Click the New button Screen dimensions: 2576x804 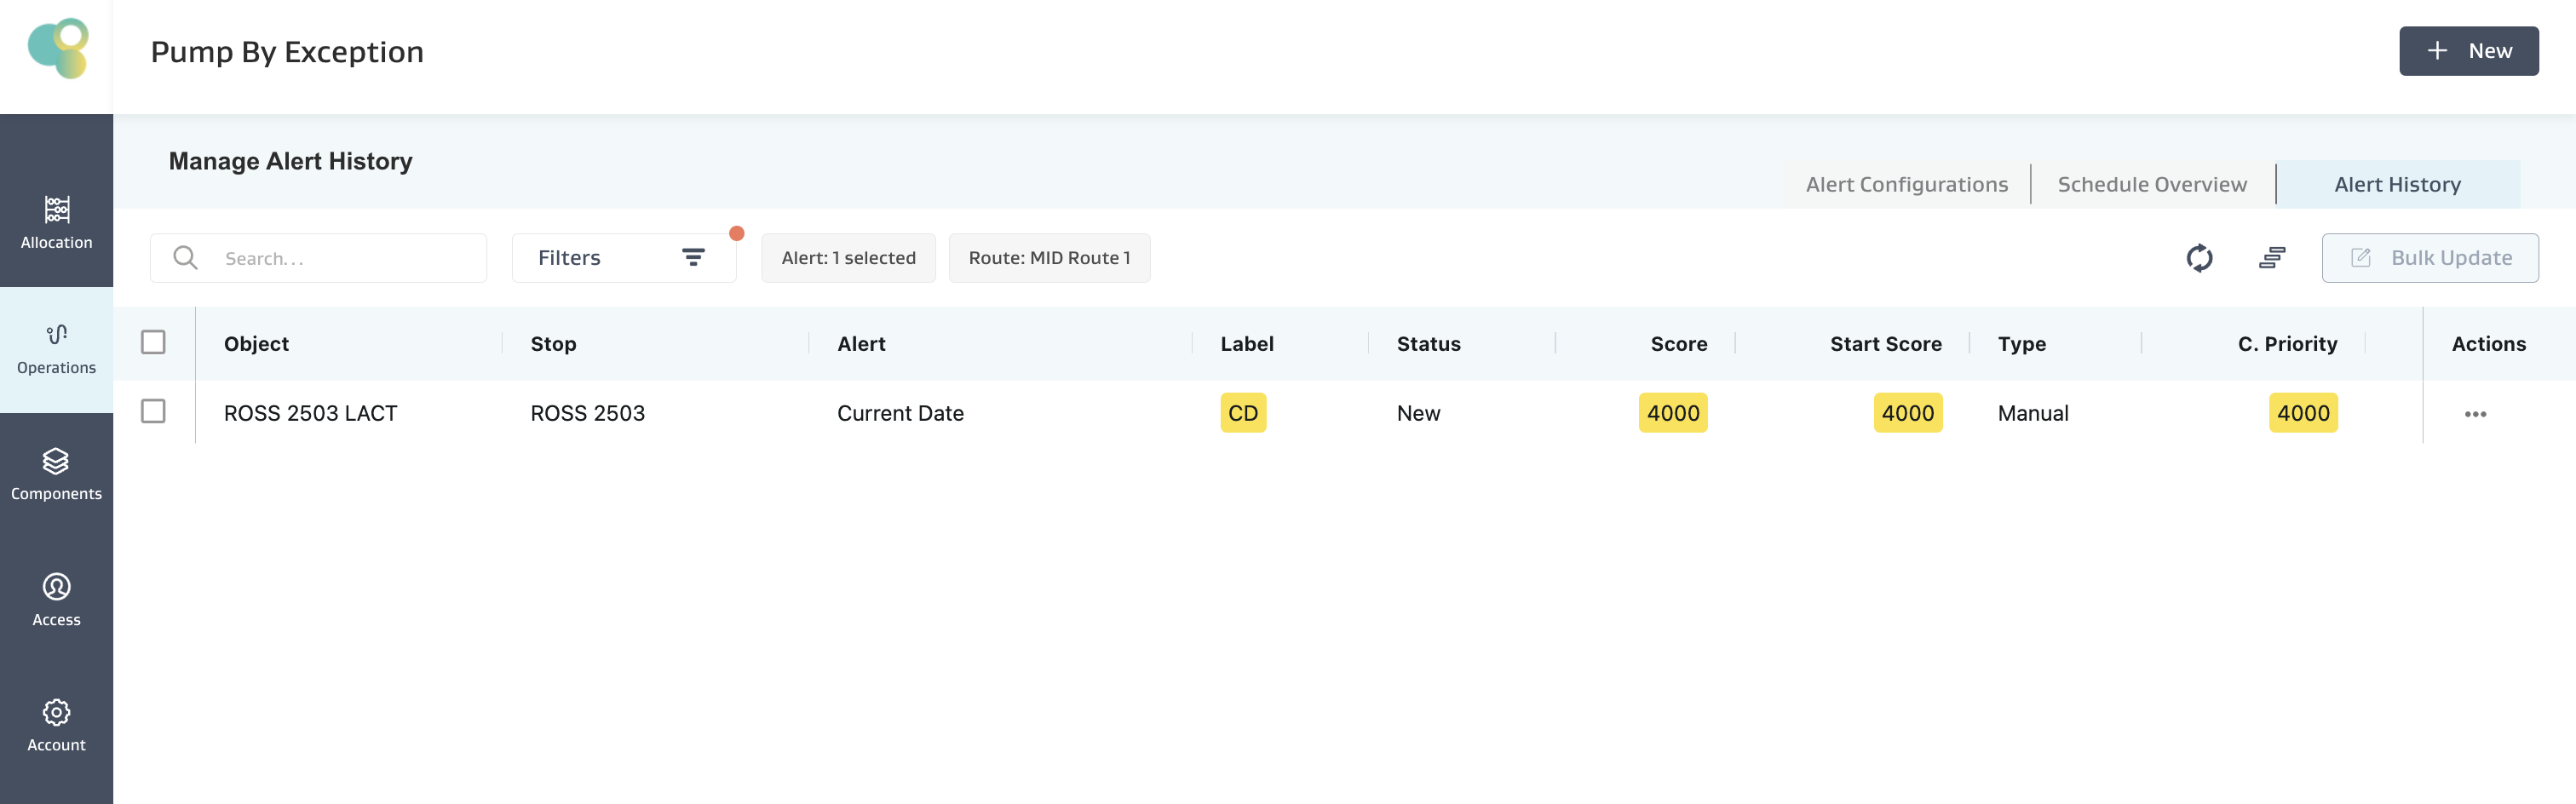[2467, 51]
